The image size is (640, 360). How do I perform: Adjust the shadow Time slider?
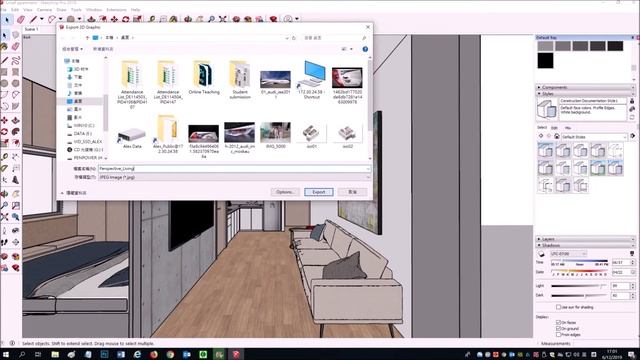coord(579,262)
